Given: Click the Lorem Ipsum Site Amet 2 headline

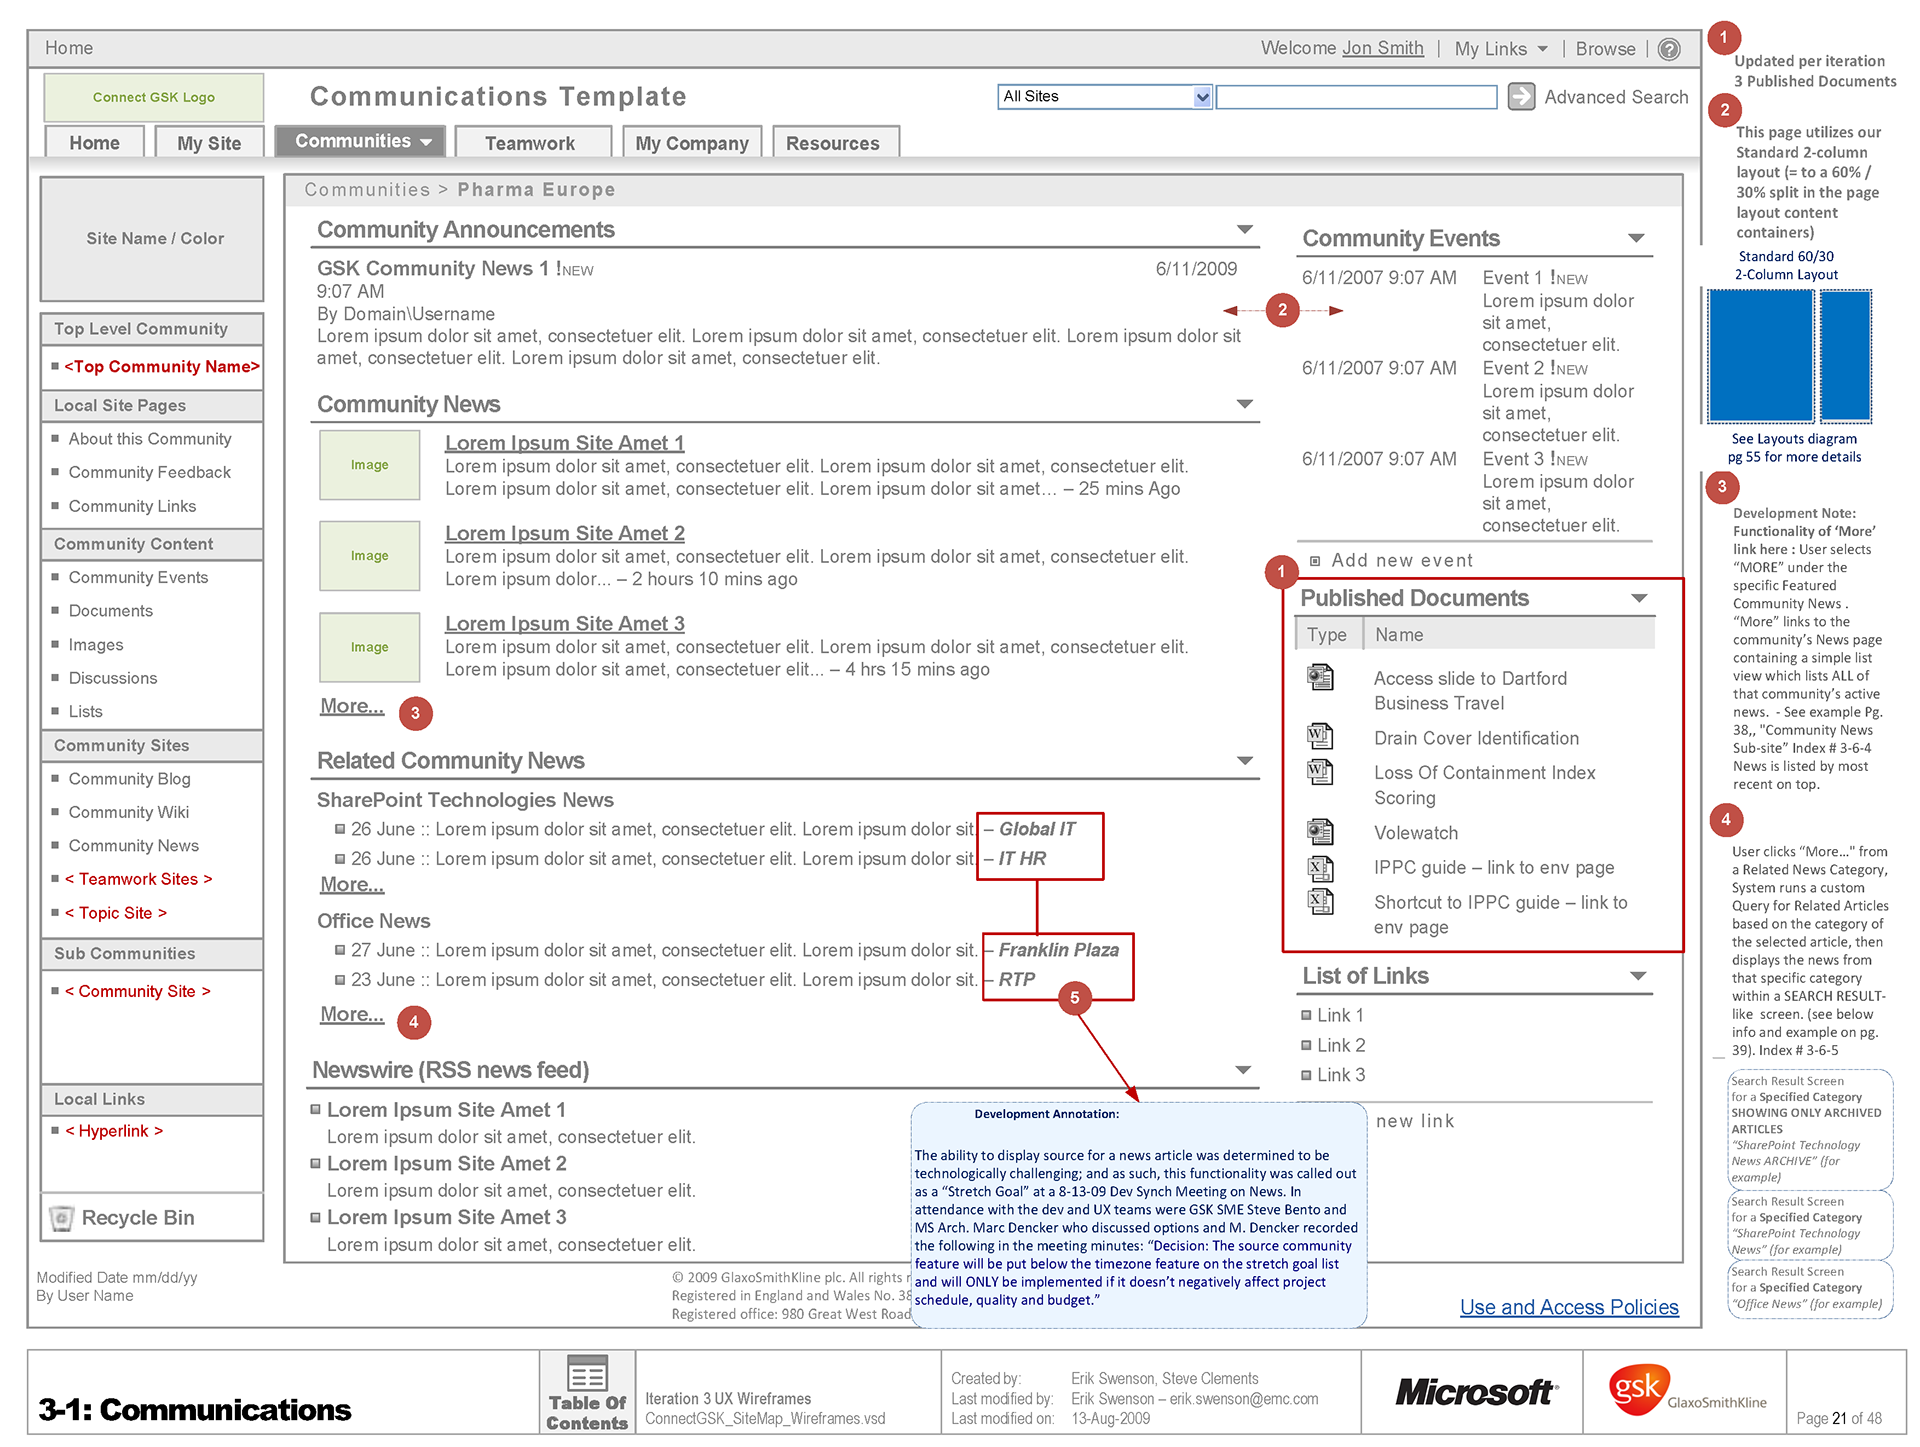Looking at the screenshot, I should [x=564, y=533].
